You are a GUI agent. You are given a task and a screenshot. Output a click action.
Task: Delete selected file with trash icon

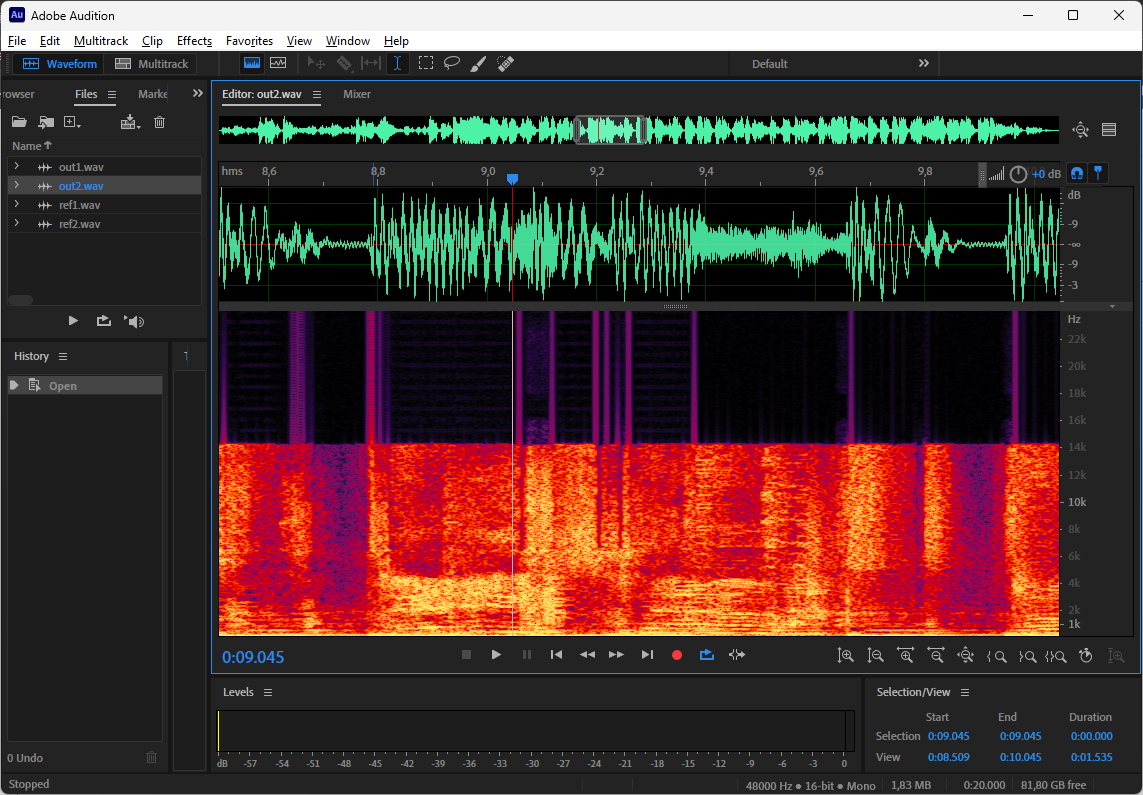159,122
